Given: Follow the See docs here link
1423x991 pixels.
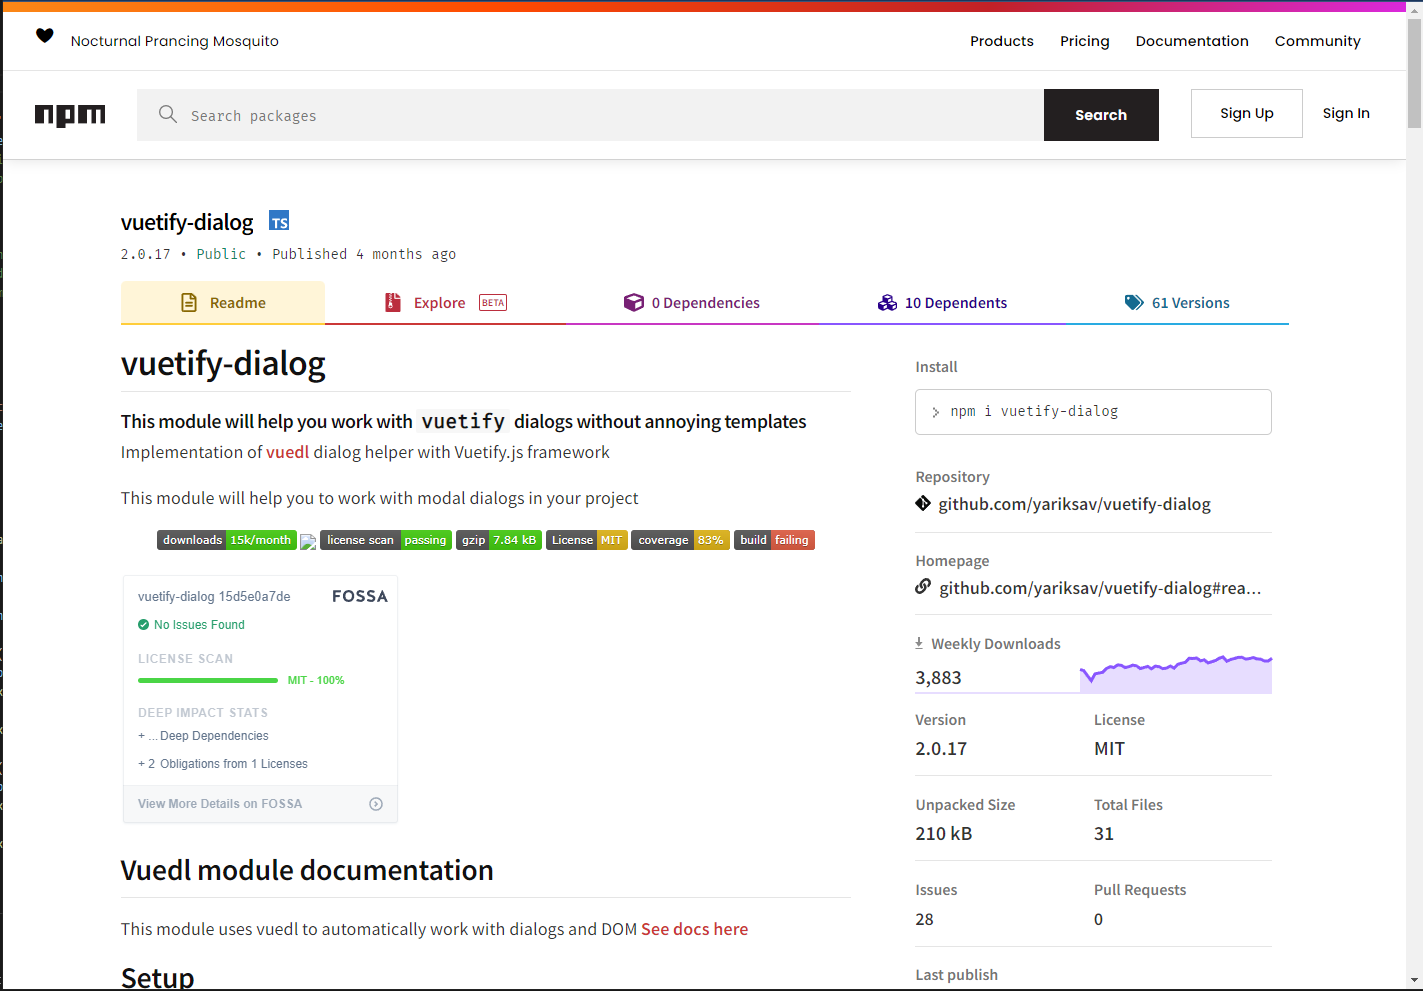Looking at the screenshot, I should tap(695, 929).
